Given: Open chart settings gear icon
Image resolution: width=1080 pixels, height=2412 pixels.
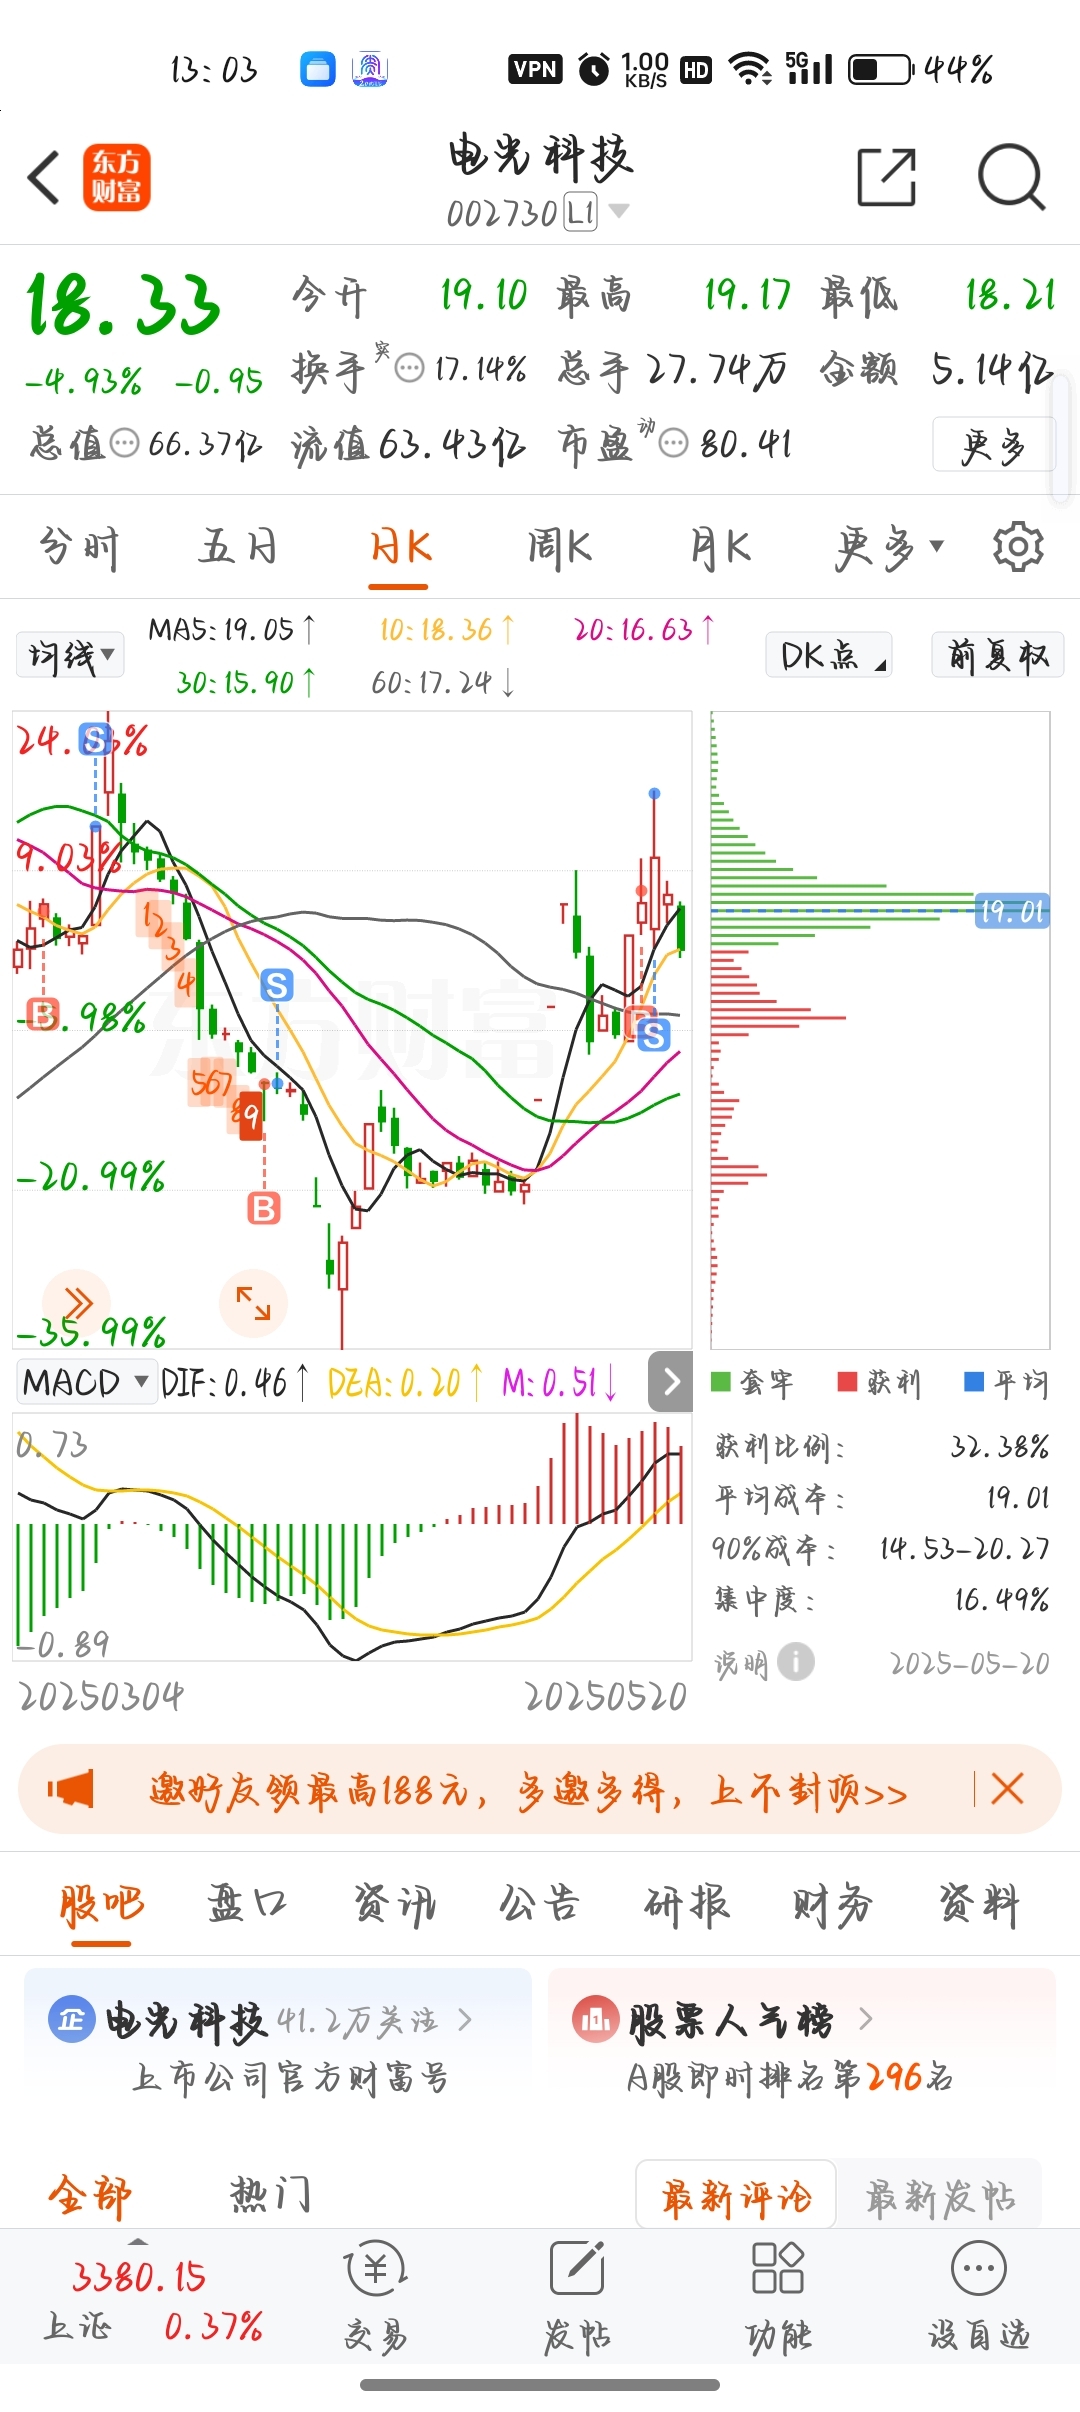Looking at the screenshot, I should [1018, 546].
